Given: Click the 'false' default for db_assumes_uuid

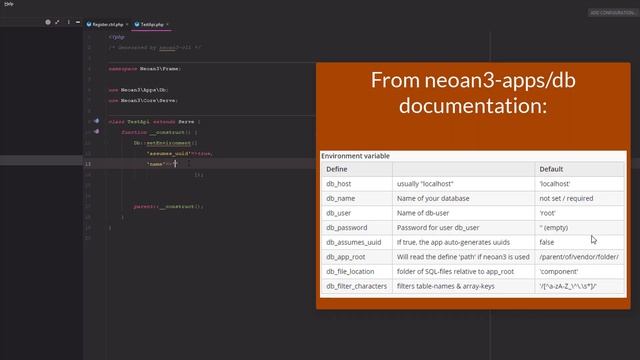Looking at the screenshot, I should pos(547,242).
